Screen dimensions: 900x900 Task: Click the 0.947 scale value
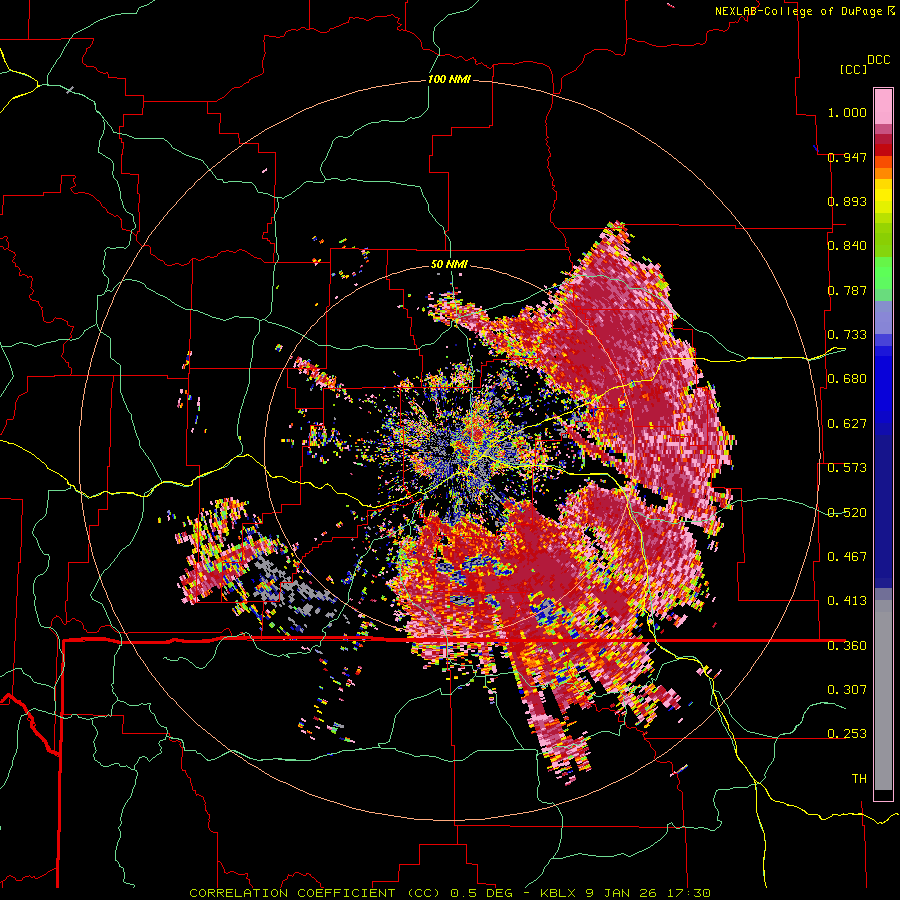click(x=847, y=157)
